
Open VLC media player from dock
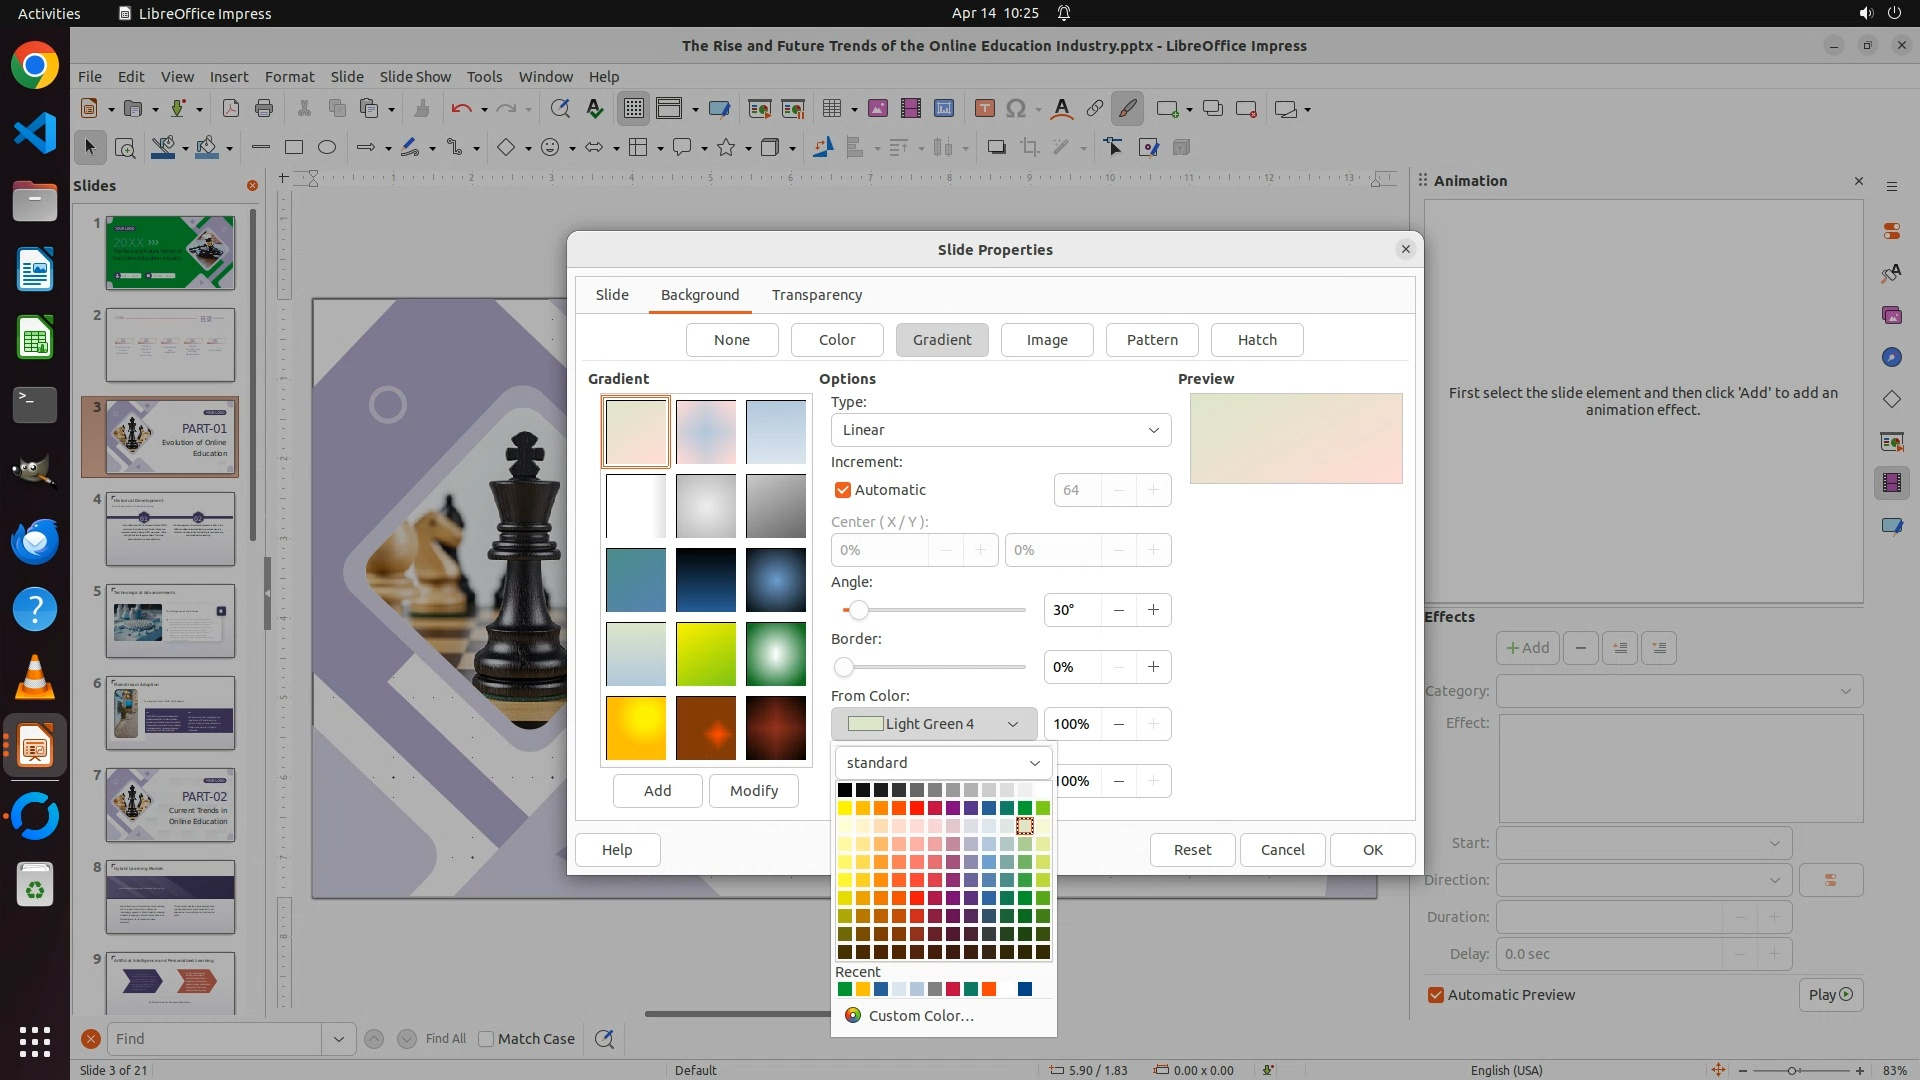click(35, 679)
